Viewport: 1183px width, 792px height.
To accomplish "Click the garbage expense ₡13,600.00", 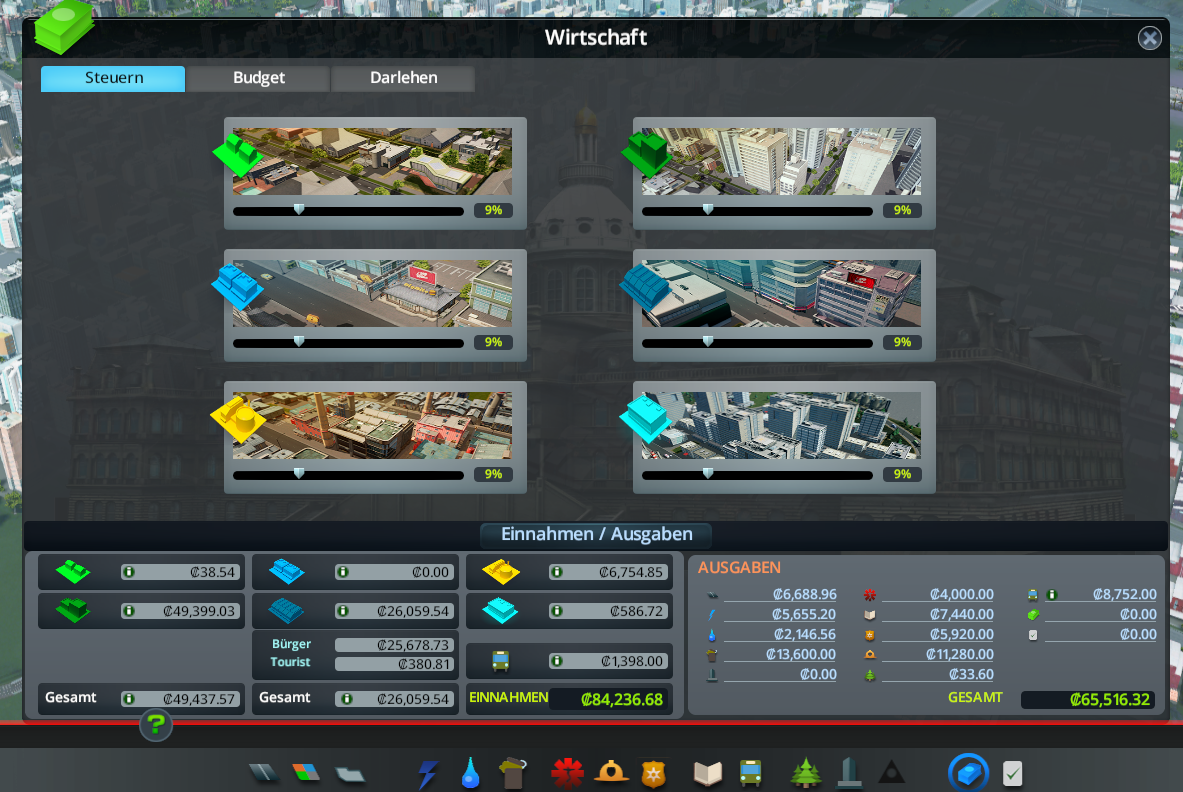I will (x=800, y=655).
